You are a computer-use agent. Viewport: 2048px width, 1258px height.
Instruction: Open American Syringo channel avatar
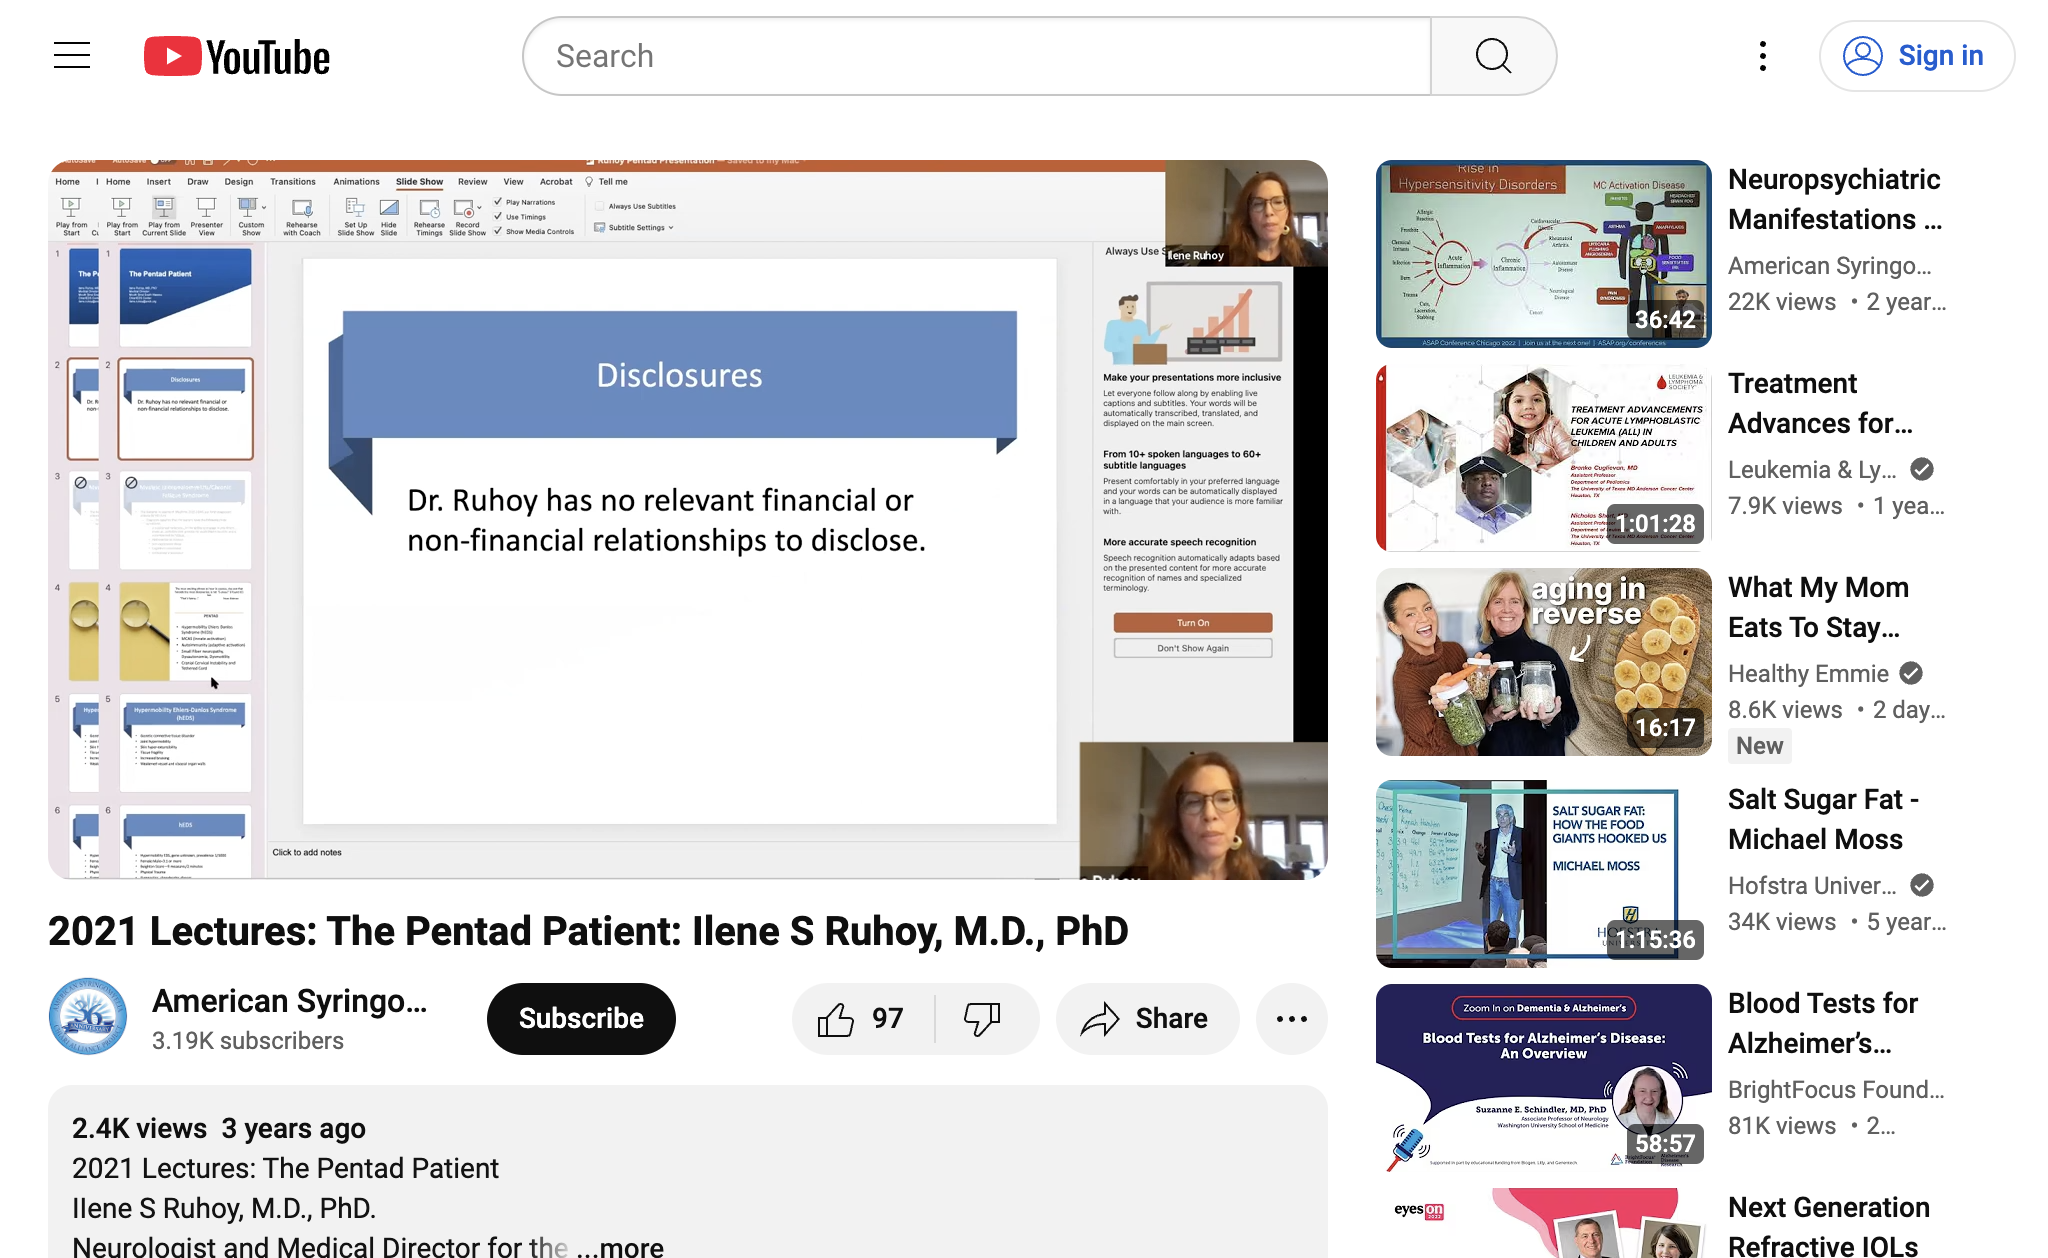click(x=88, y=1017)
